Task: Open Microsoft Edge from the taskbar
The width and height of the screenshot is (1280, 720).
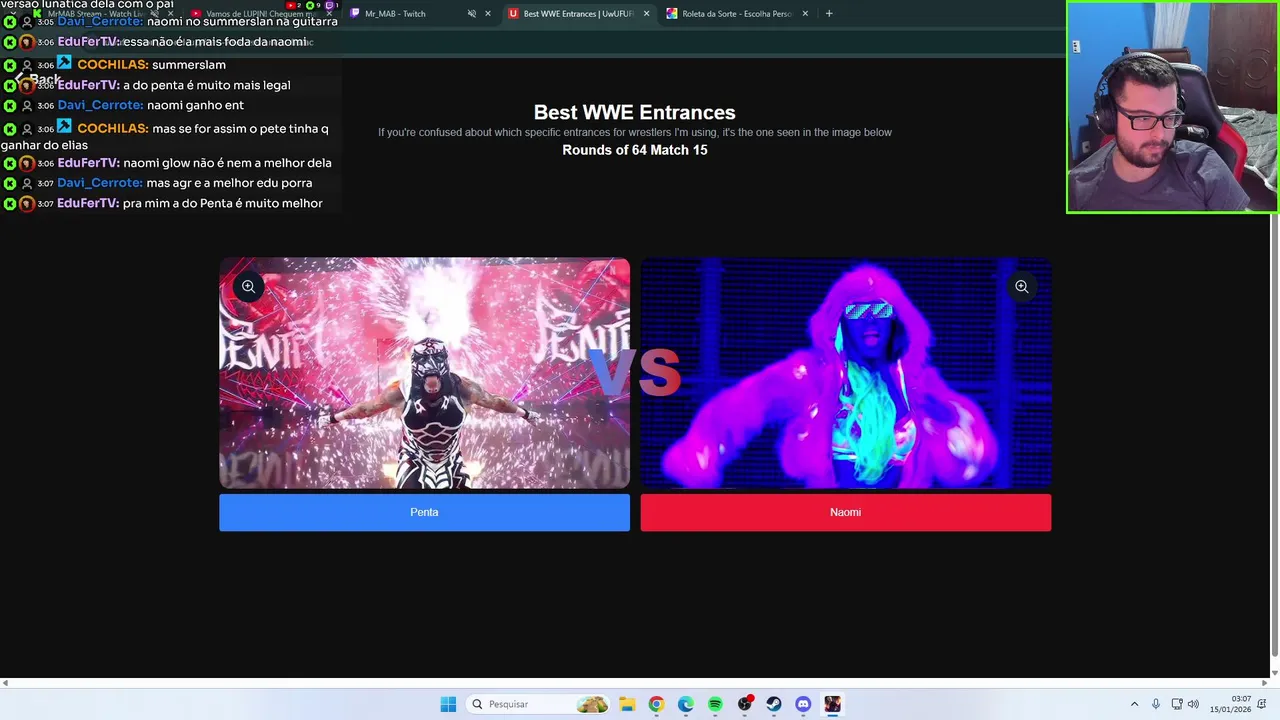Action: click(x=685, y=704)
